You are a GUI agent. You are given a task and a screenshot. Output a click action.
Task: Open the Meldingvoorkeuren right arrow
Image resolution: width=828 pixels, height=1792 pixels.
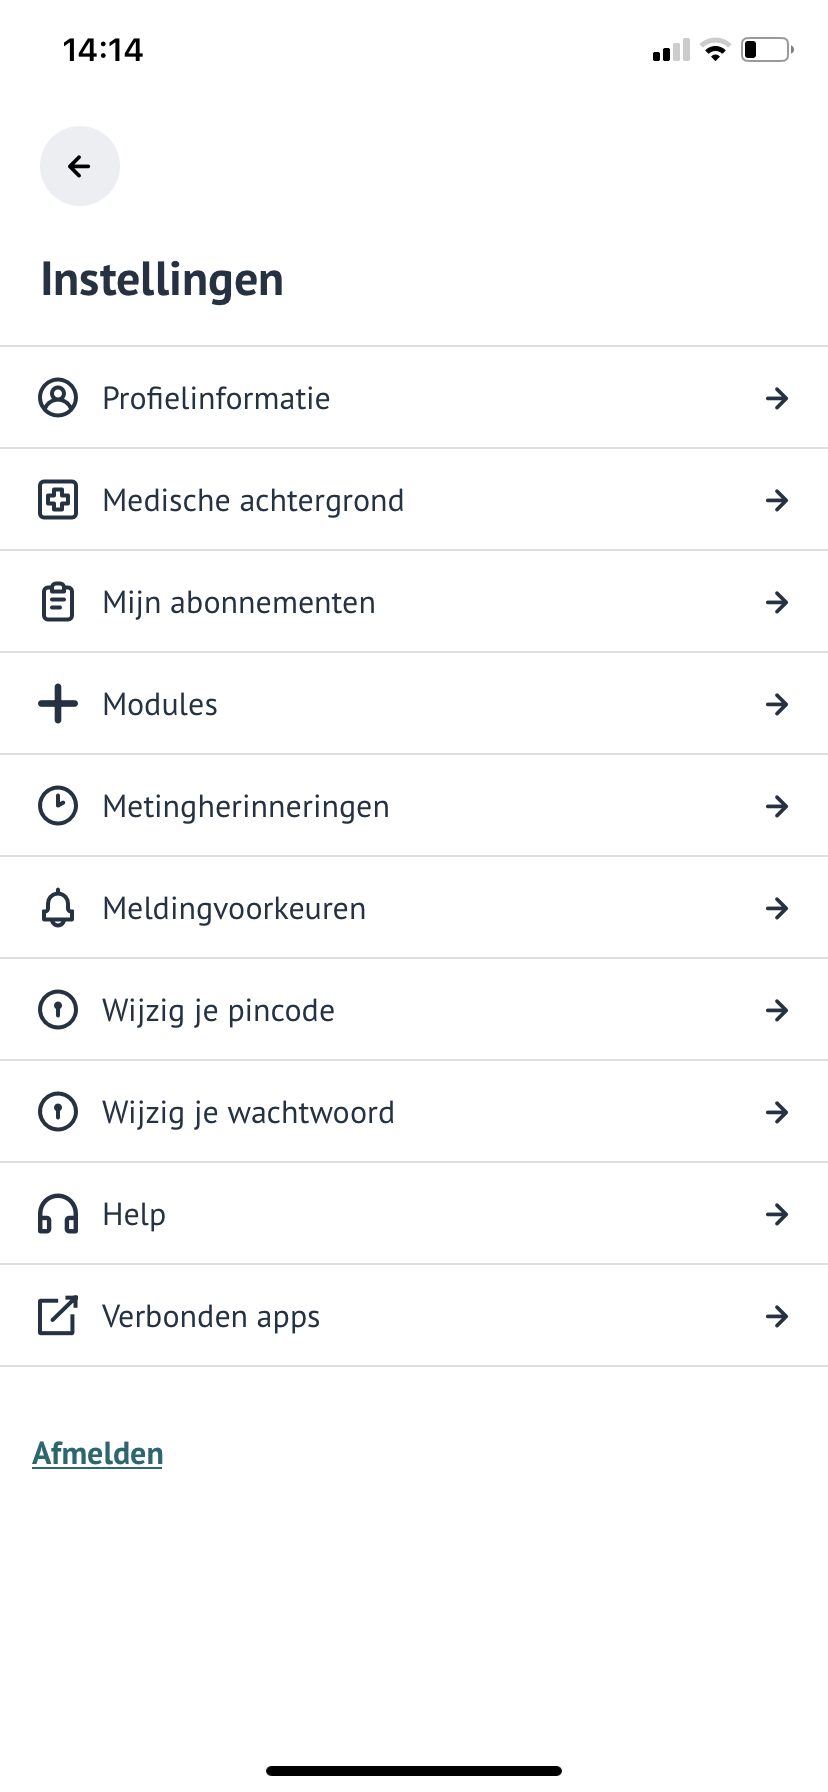[777, 908]
